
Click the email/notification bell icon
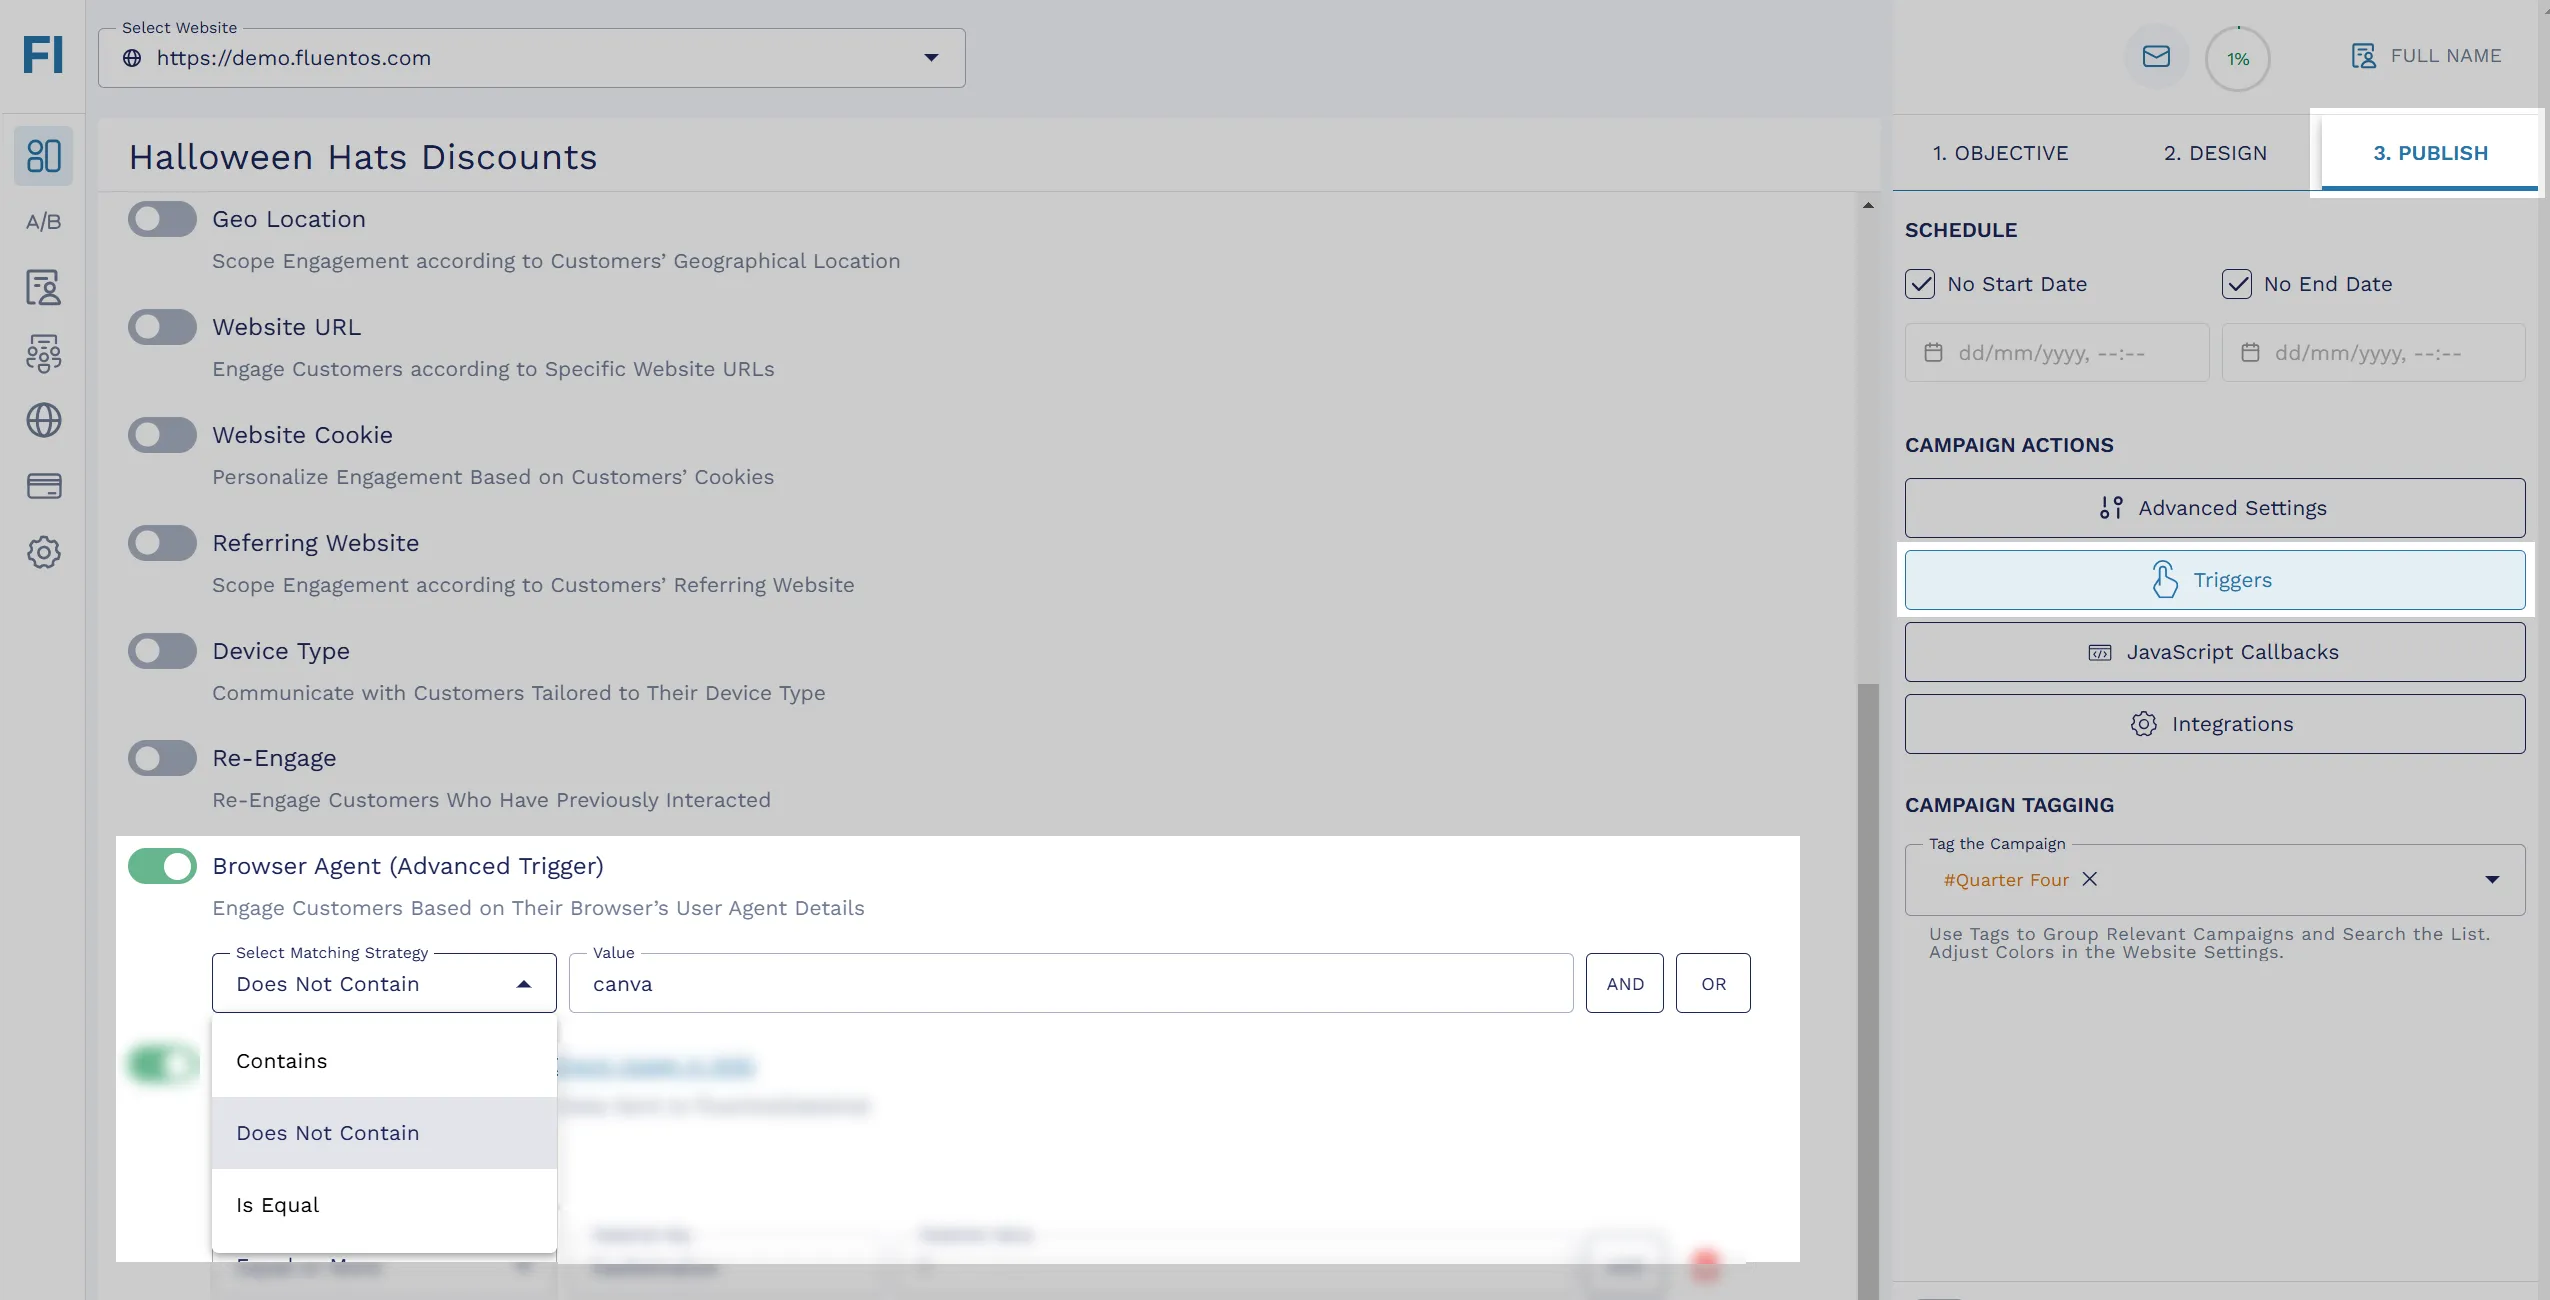2154,55
